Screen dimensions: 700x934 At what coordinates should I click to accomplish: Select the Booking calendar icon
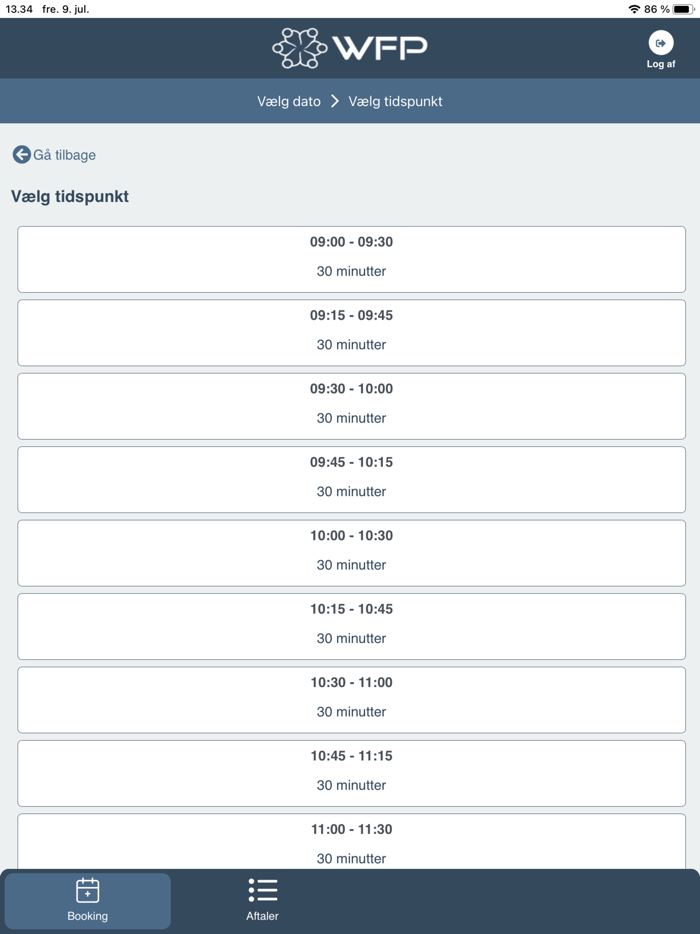(x=87, y=888)
